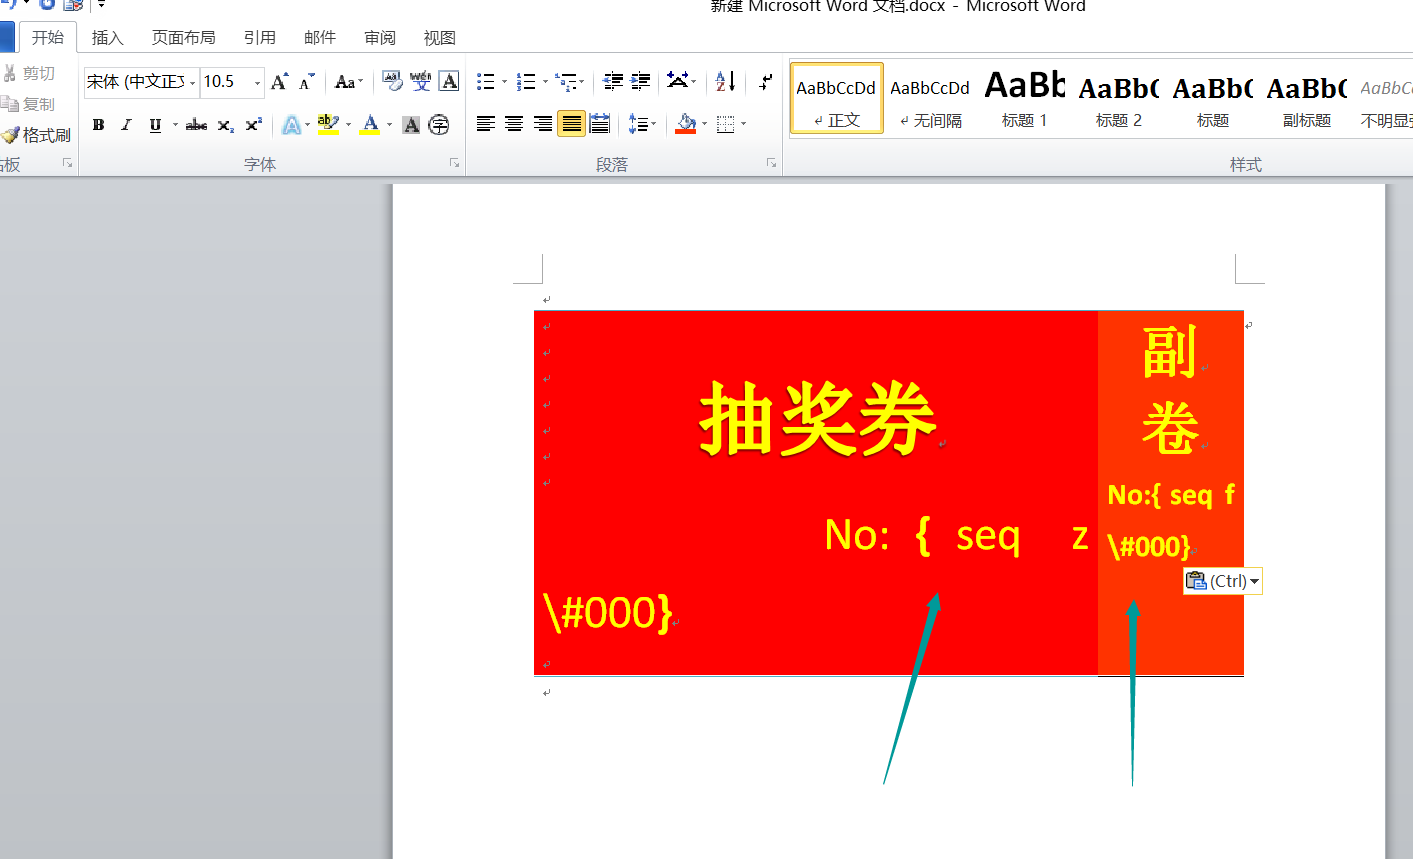Open the font size 10.5 dropdown
The width and height of the screenshot is (1413, 859).
coord(257,82)
